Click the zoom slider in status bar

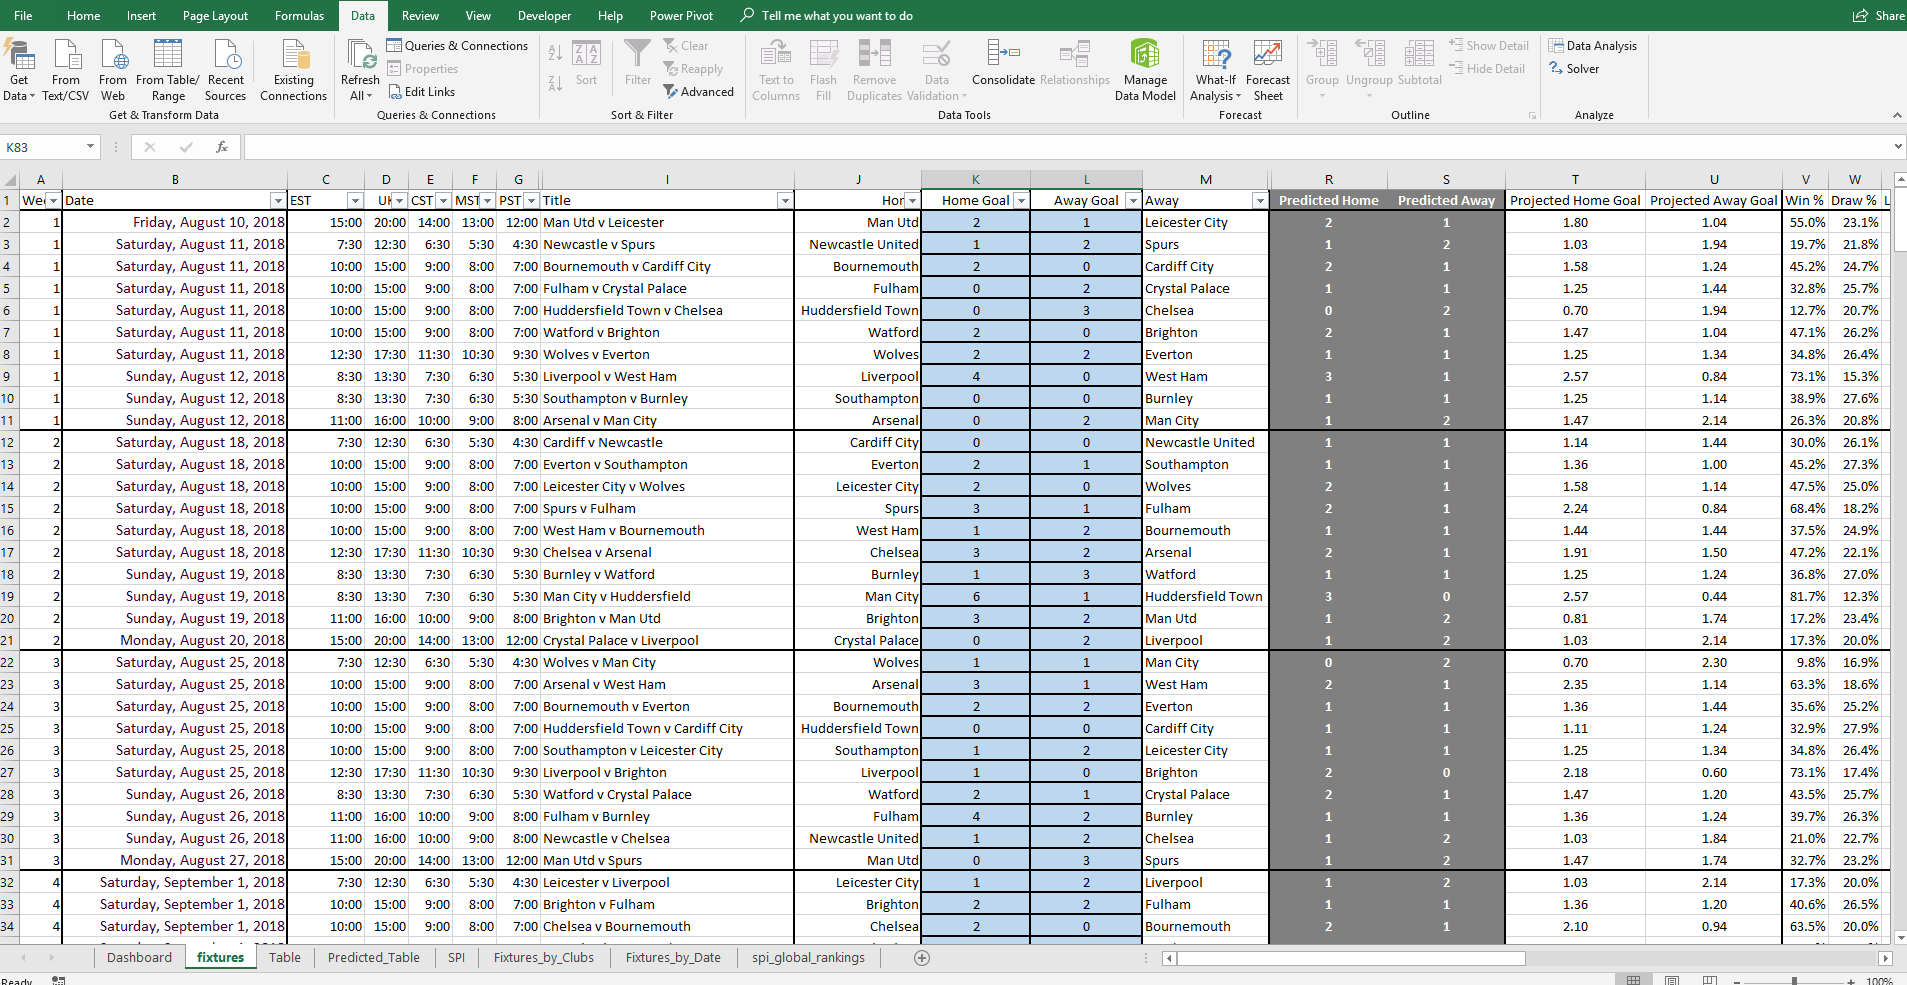point(1794,981)
